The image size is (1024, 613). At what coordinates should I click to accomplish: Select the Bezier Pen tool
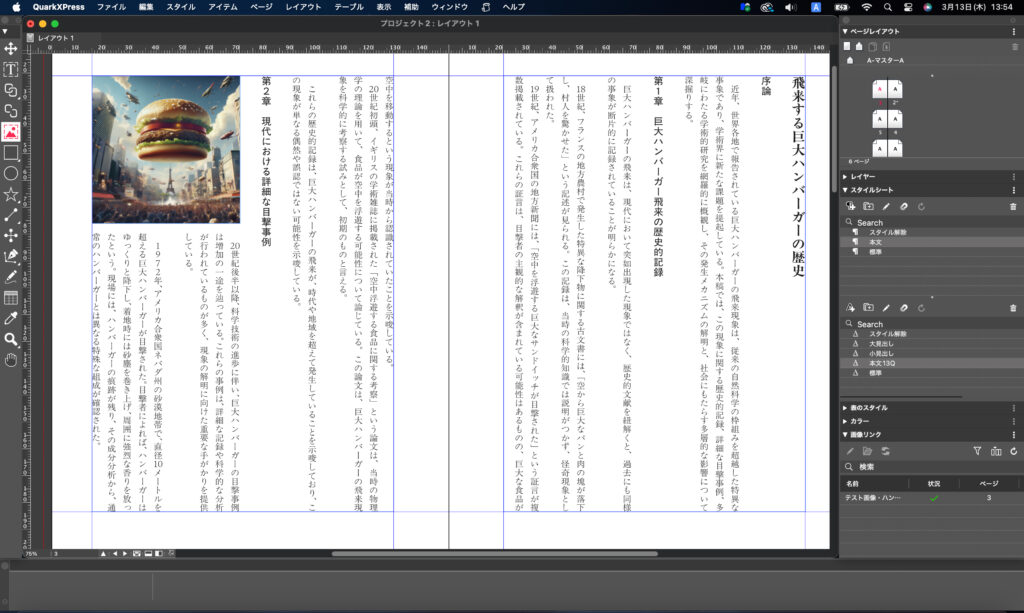(x=10, y=257)
